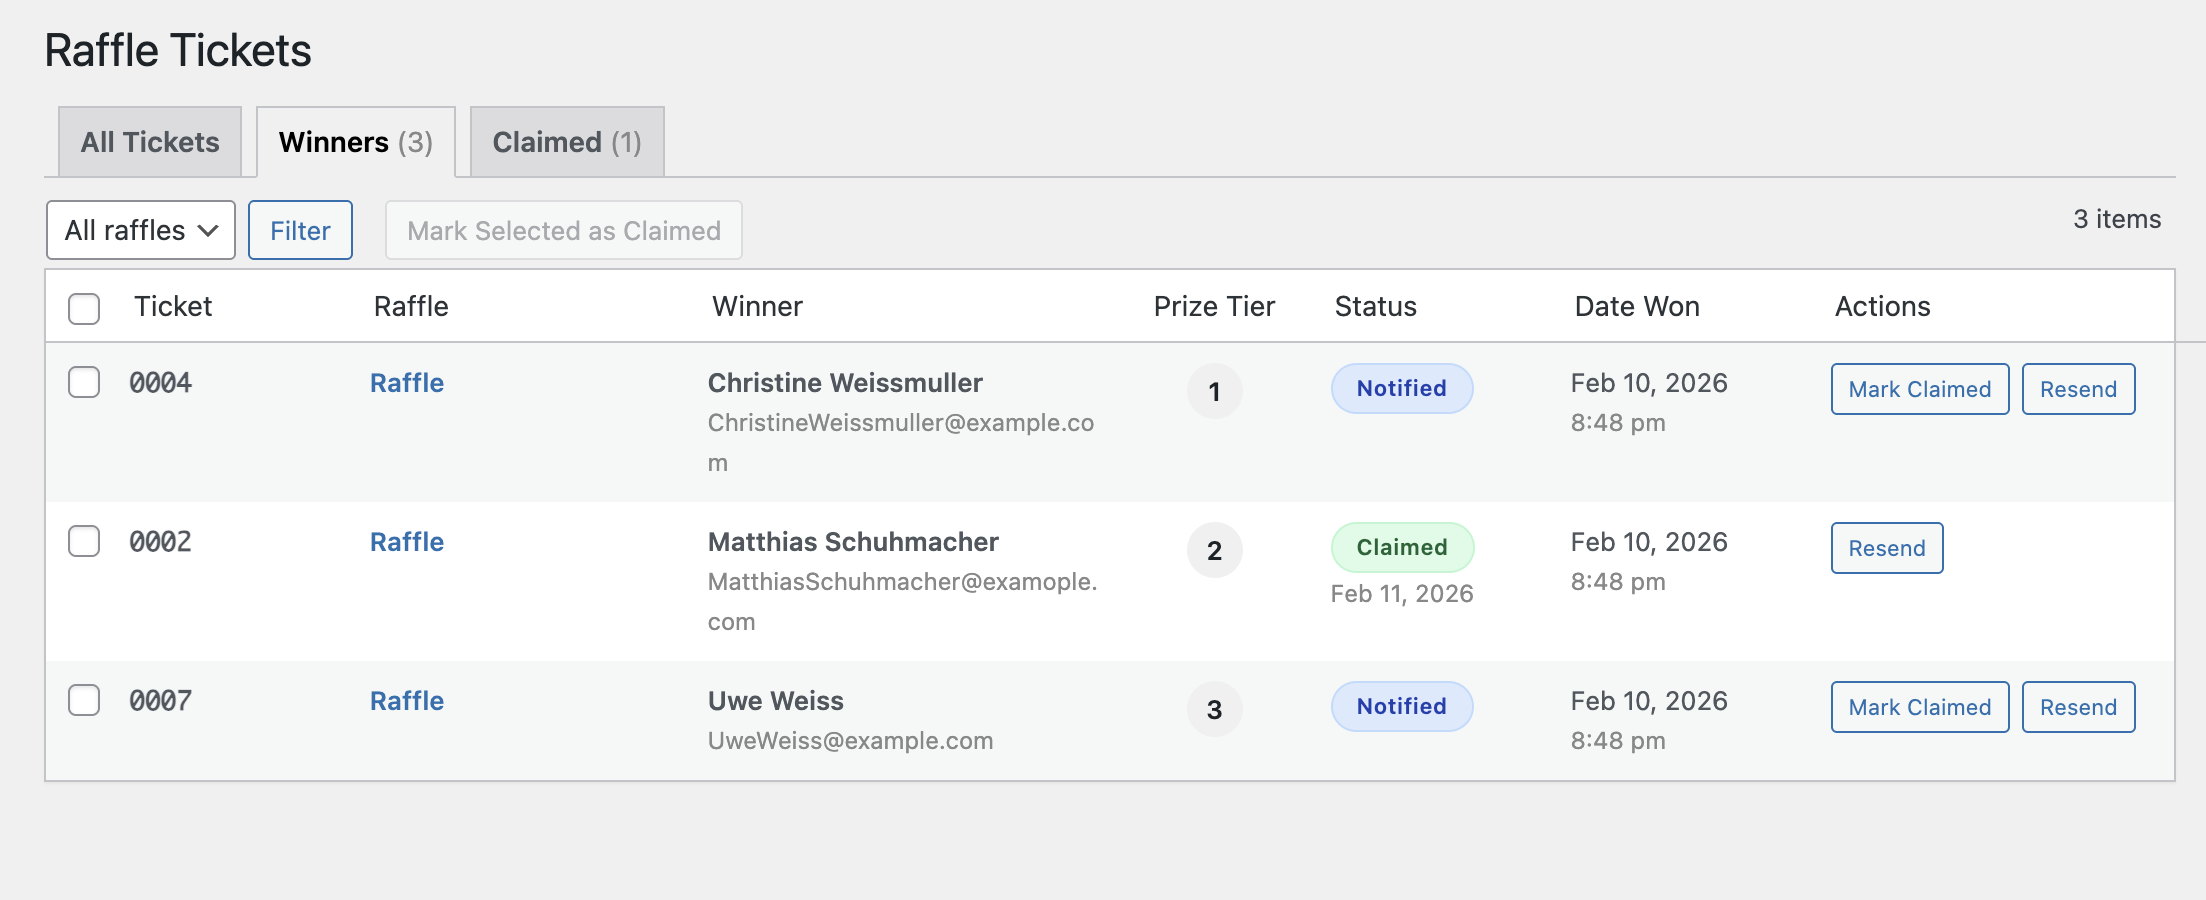Mark Christine Weissmuller's ticket as claimed
This screenshot has width=2206, height=900.
coord(1919,389)
